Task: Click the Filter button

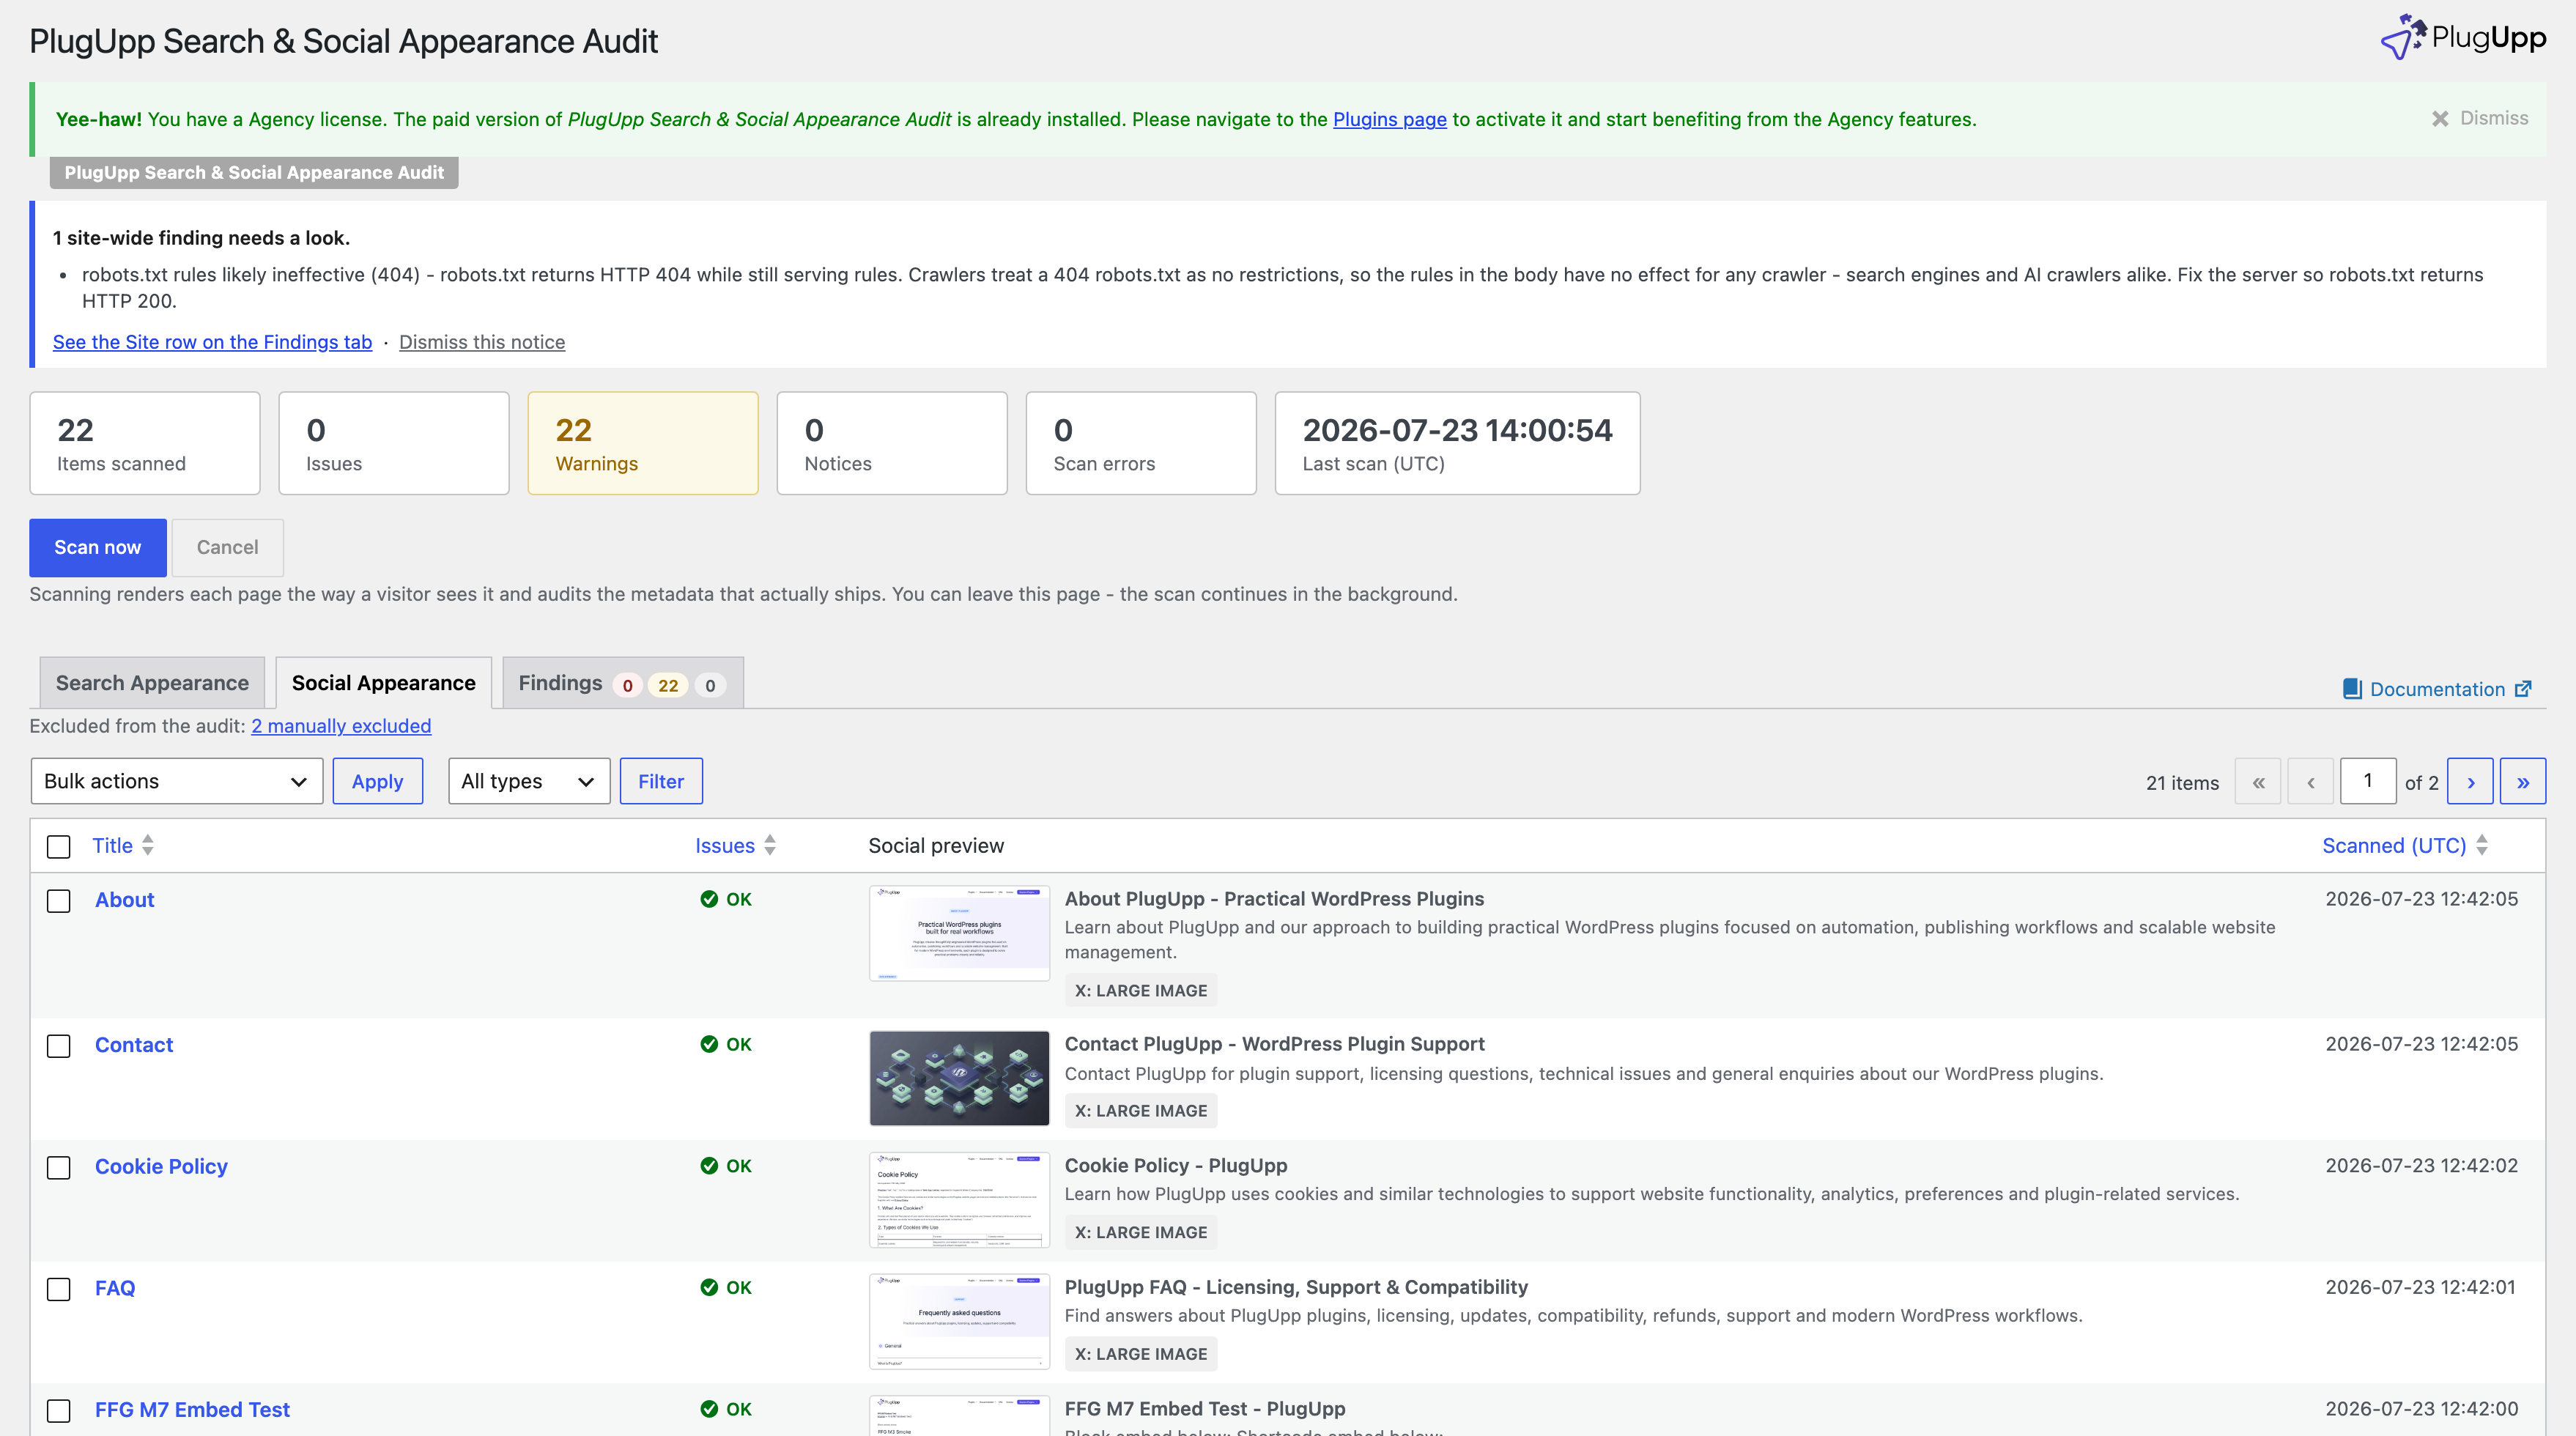Action: pos(661,781)
